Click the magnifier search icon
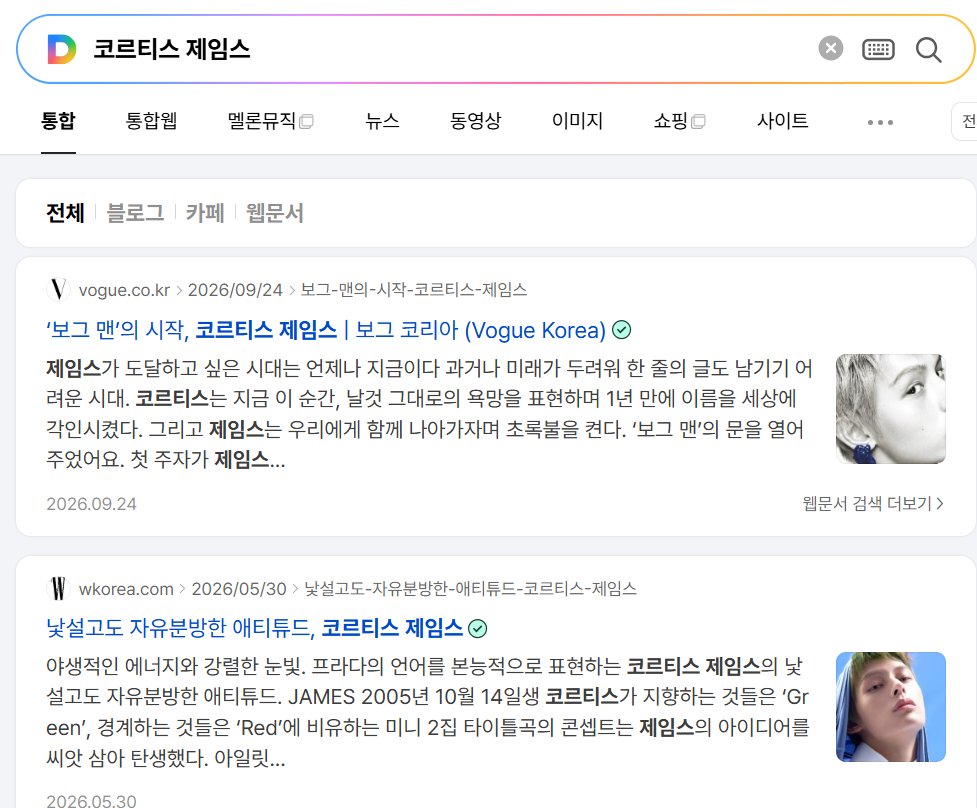Screen dimensions: 977x808 pyautogui.click(x=928, y=49)
